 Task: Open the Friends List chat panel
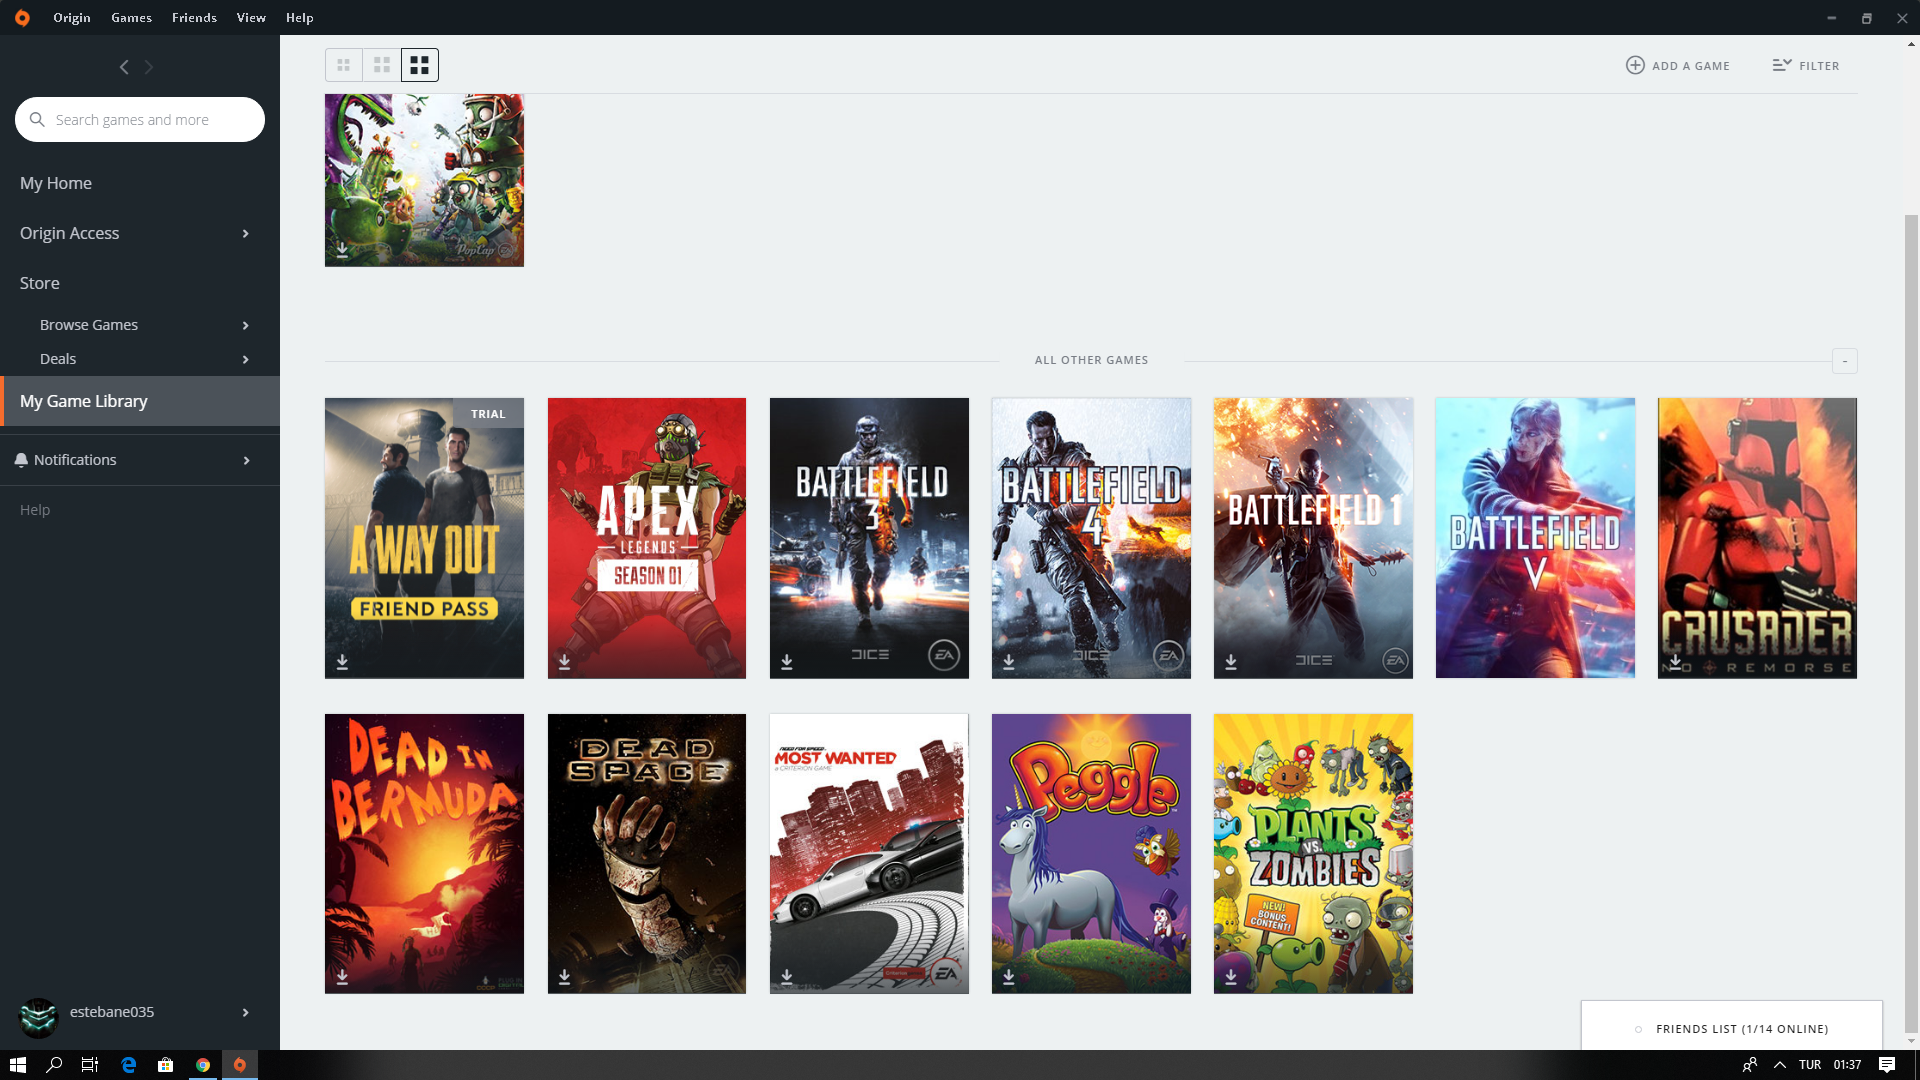[x=1732, y=1028]
